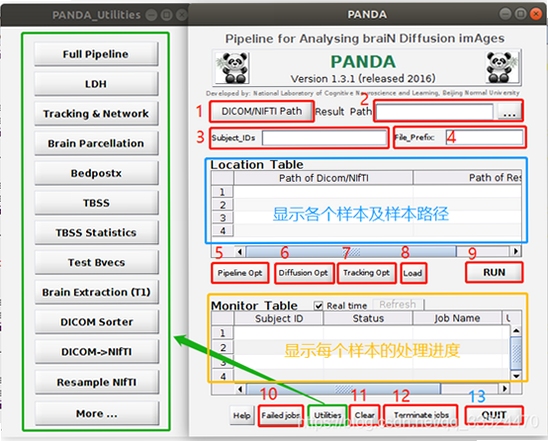Show Failed jobs

(280, 415)
